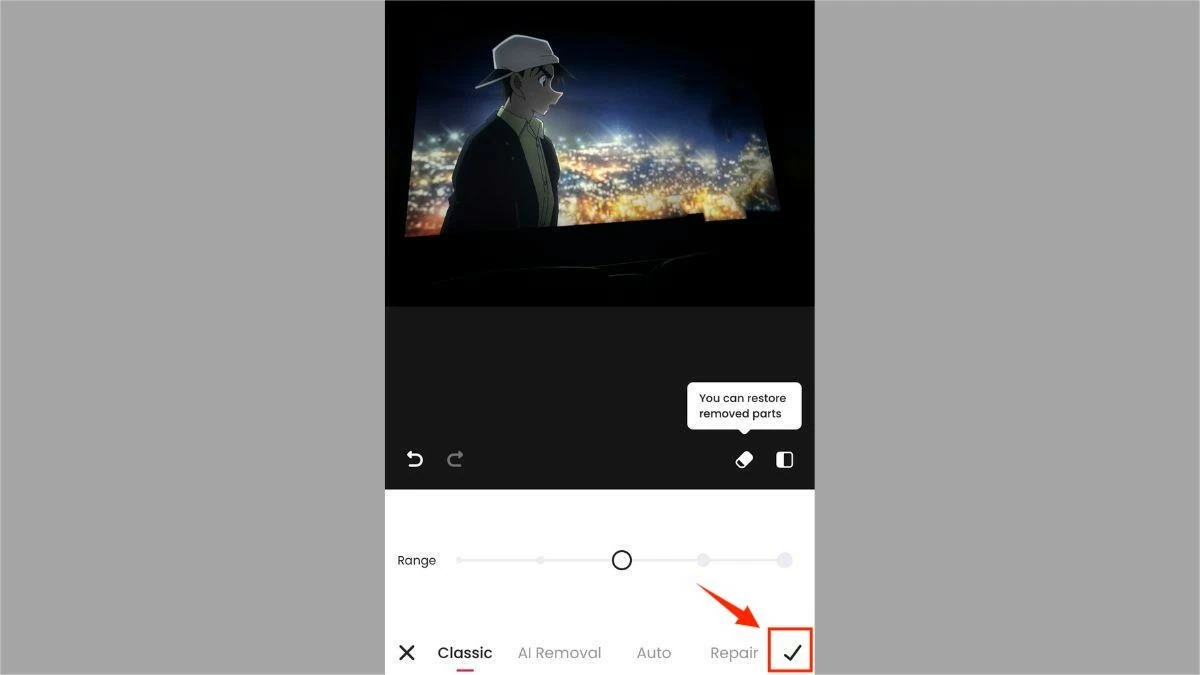Undo the last removal edit
This screenshot has width=1200, height=675.
coord(414,459)
